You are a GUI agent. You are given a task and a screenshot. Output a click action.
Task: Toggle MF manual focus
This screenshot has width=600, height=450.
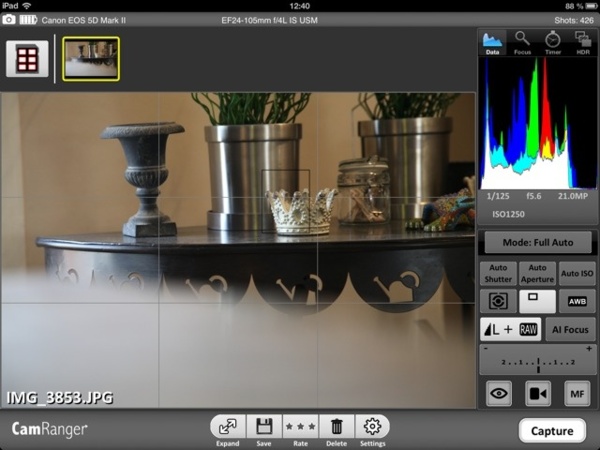[x=577, y=393]
